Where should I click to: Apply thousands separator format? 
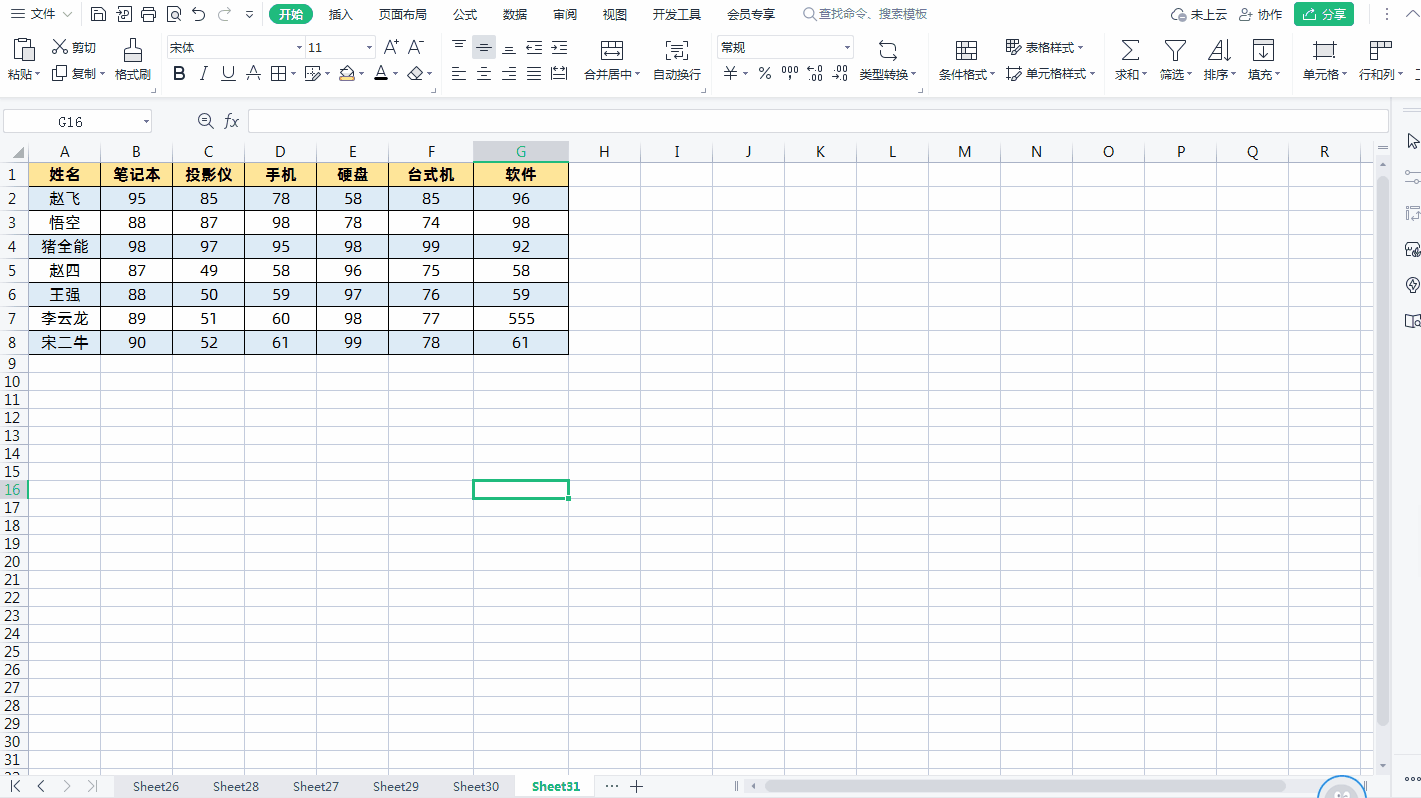click(790, 73)
